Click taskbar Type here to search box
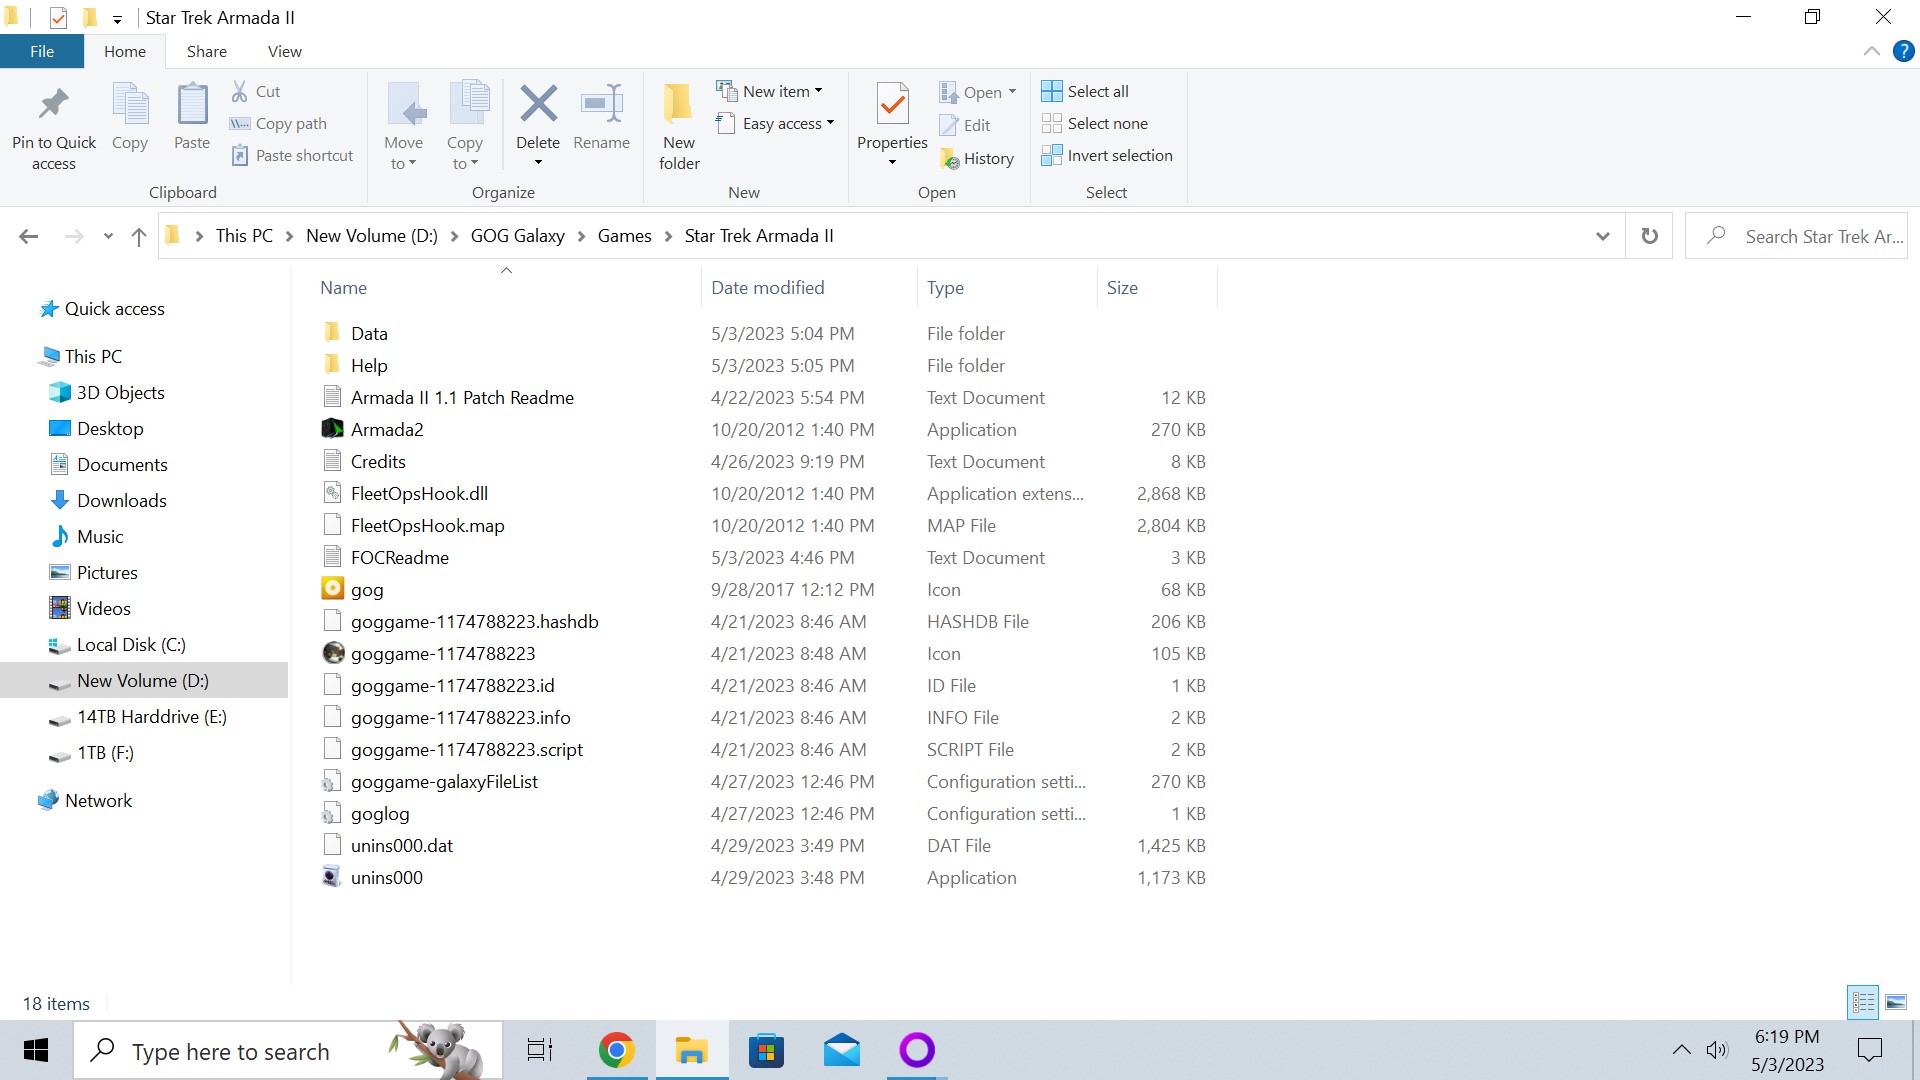Image resolution: width=1920 pixels, height=1080 pixels. click(288, 1050)
